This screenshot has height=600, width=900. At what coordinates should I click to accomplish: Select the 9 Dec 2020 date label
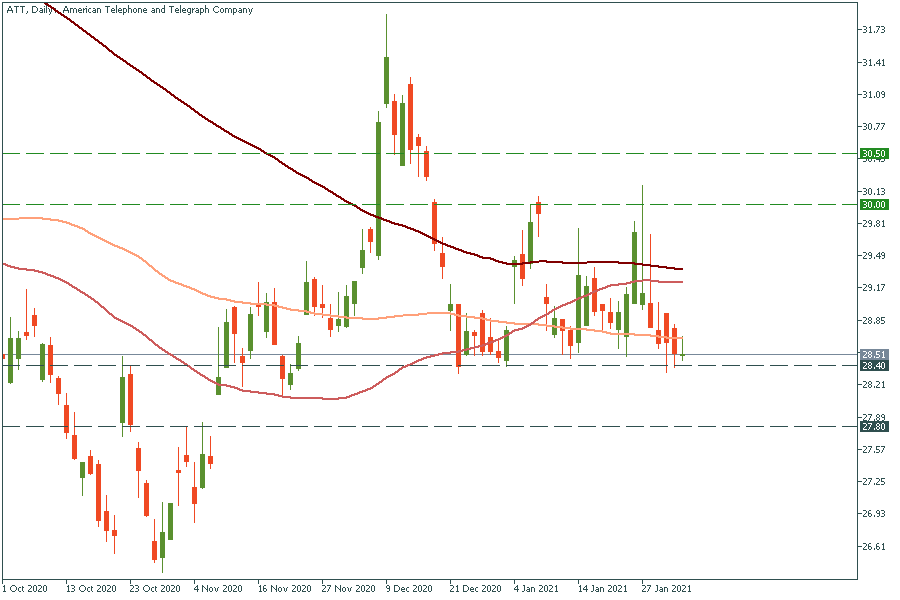point(409,589)
